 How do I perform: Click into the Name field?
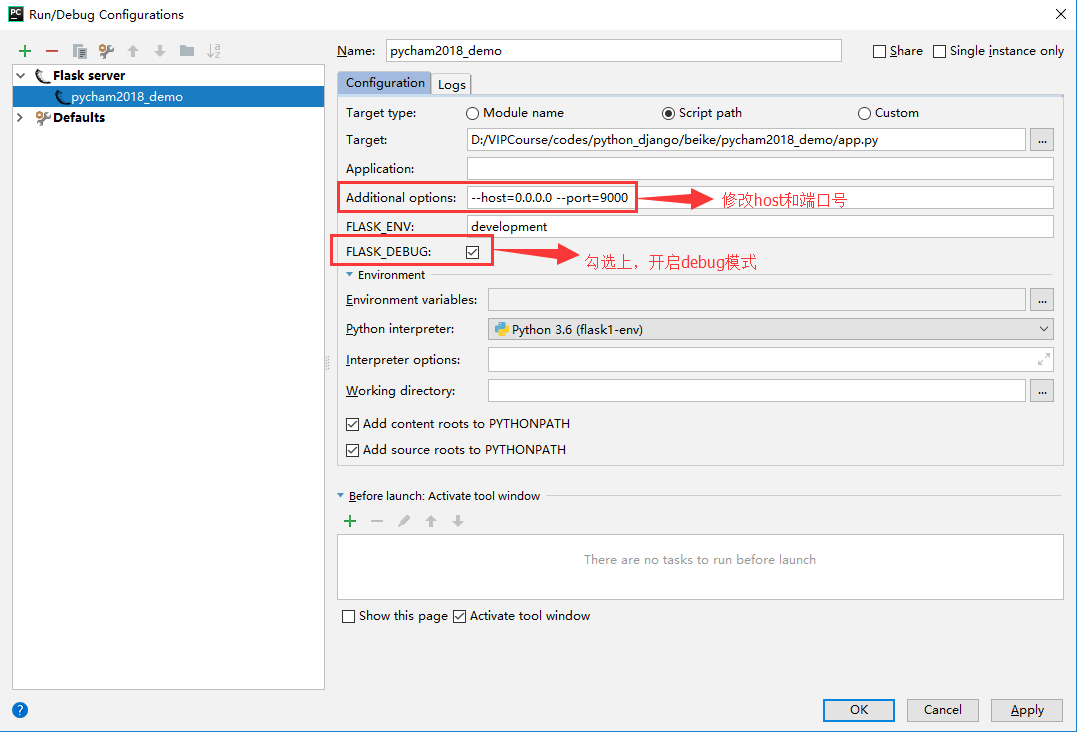click(613, 51)
